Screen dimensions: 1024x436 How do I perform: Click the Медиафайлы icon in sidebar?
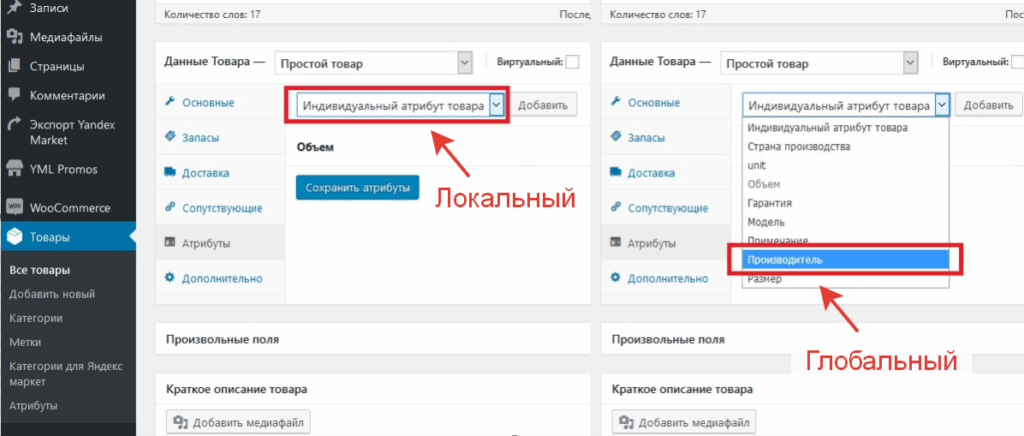click(15, 38)
